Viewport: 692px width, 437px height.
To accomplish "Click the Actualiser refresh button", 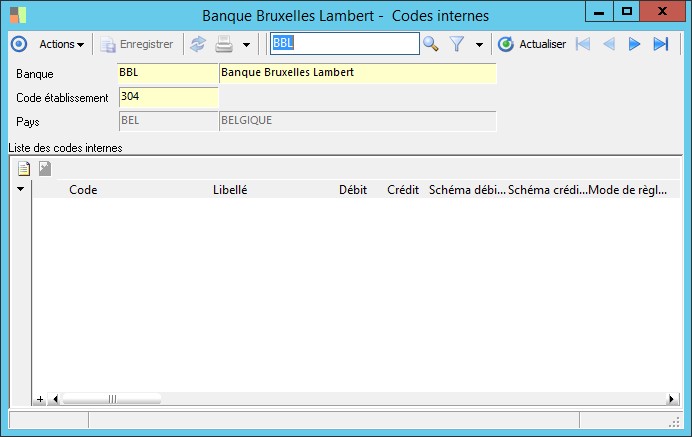I will (532, 44).
